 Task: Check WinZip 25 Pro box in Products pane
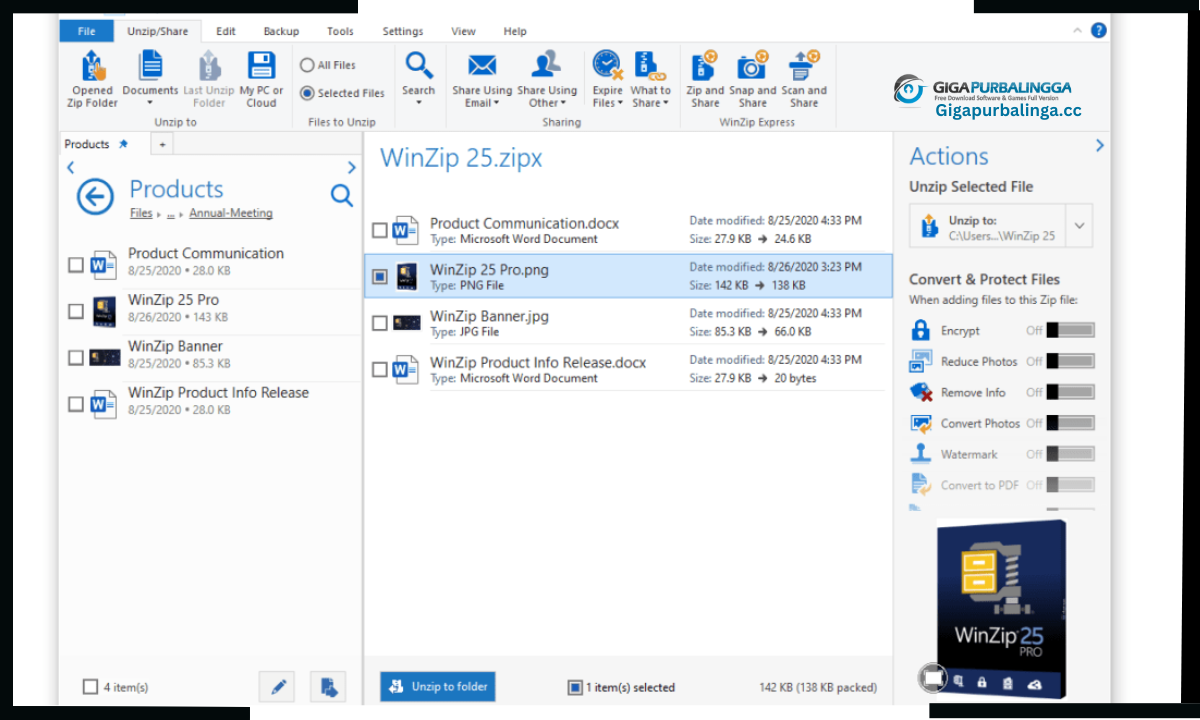click(x=76, y=311)
